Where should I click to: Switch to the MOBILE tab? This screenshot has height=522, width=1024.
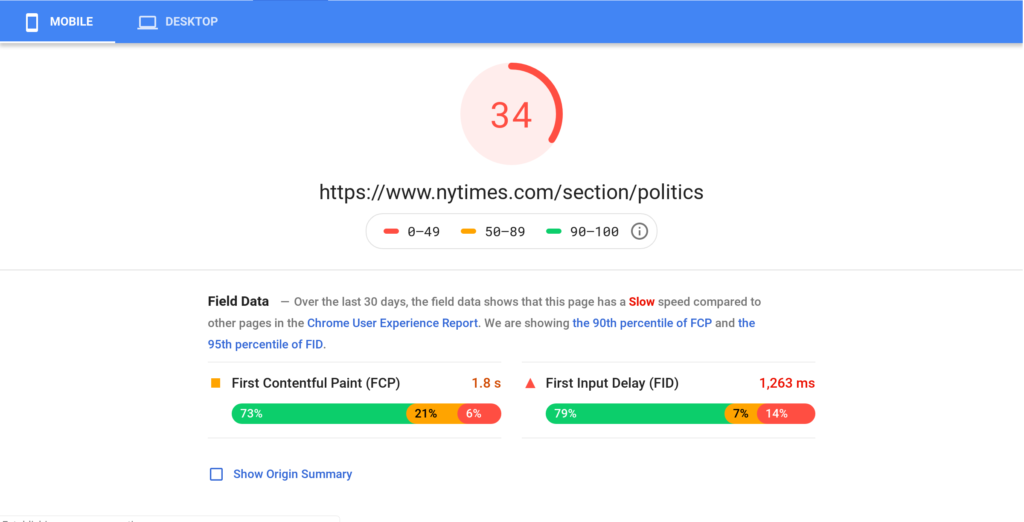click(58, 22)
